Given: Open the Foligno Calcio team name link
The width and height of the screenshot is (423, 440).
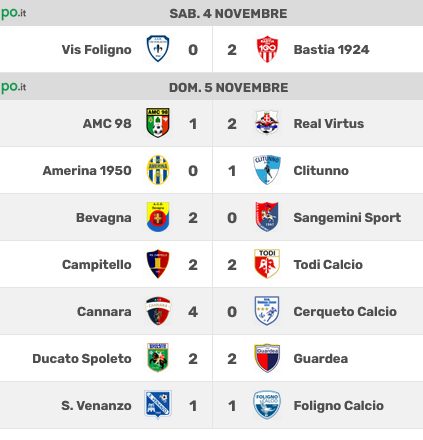Looking at the screenshot, I should tap(339, 406).
